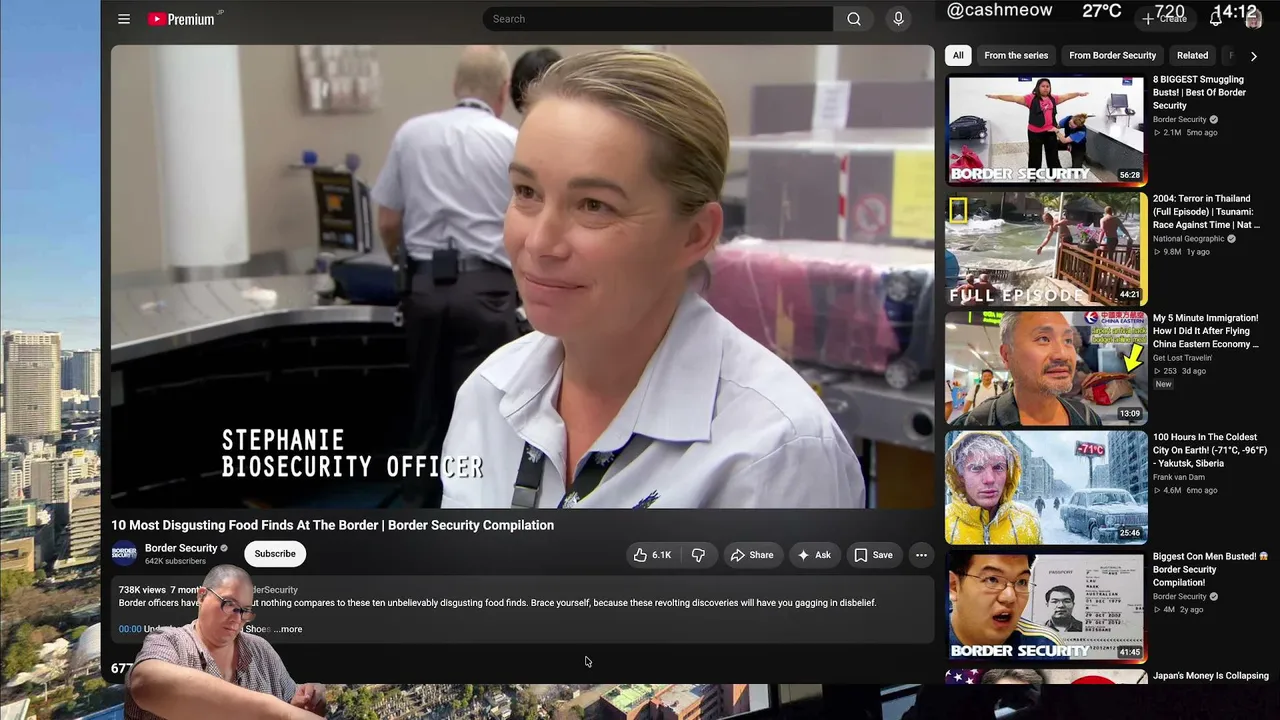This screenshot has width=1280, height=720.
Task: Click the 738K views text in the description
Action: [142, 590]
